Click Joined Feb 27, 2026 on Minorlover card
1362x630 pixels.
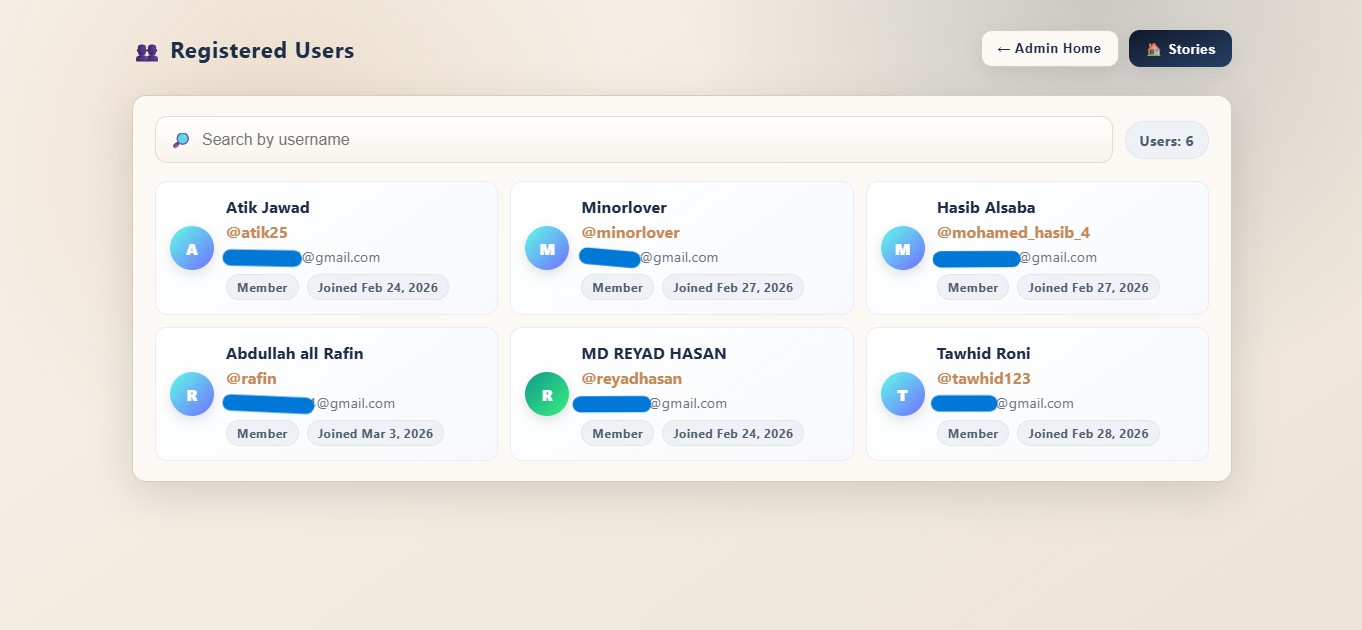click(733, 287)
